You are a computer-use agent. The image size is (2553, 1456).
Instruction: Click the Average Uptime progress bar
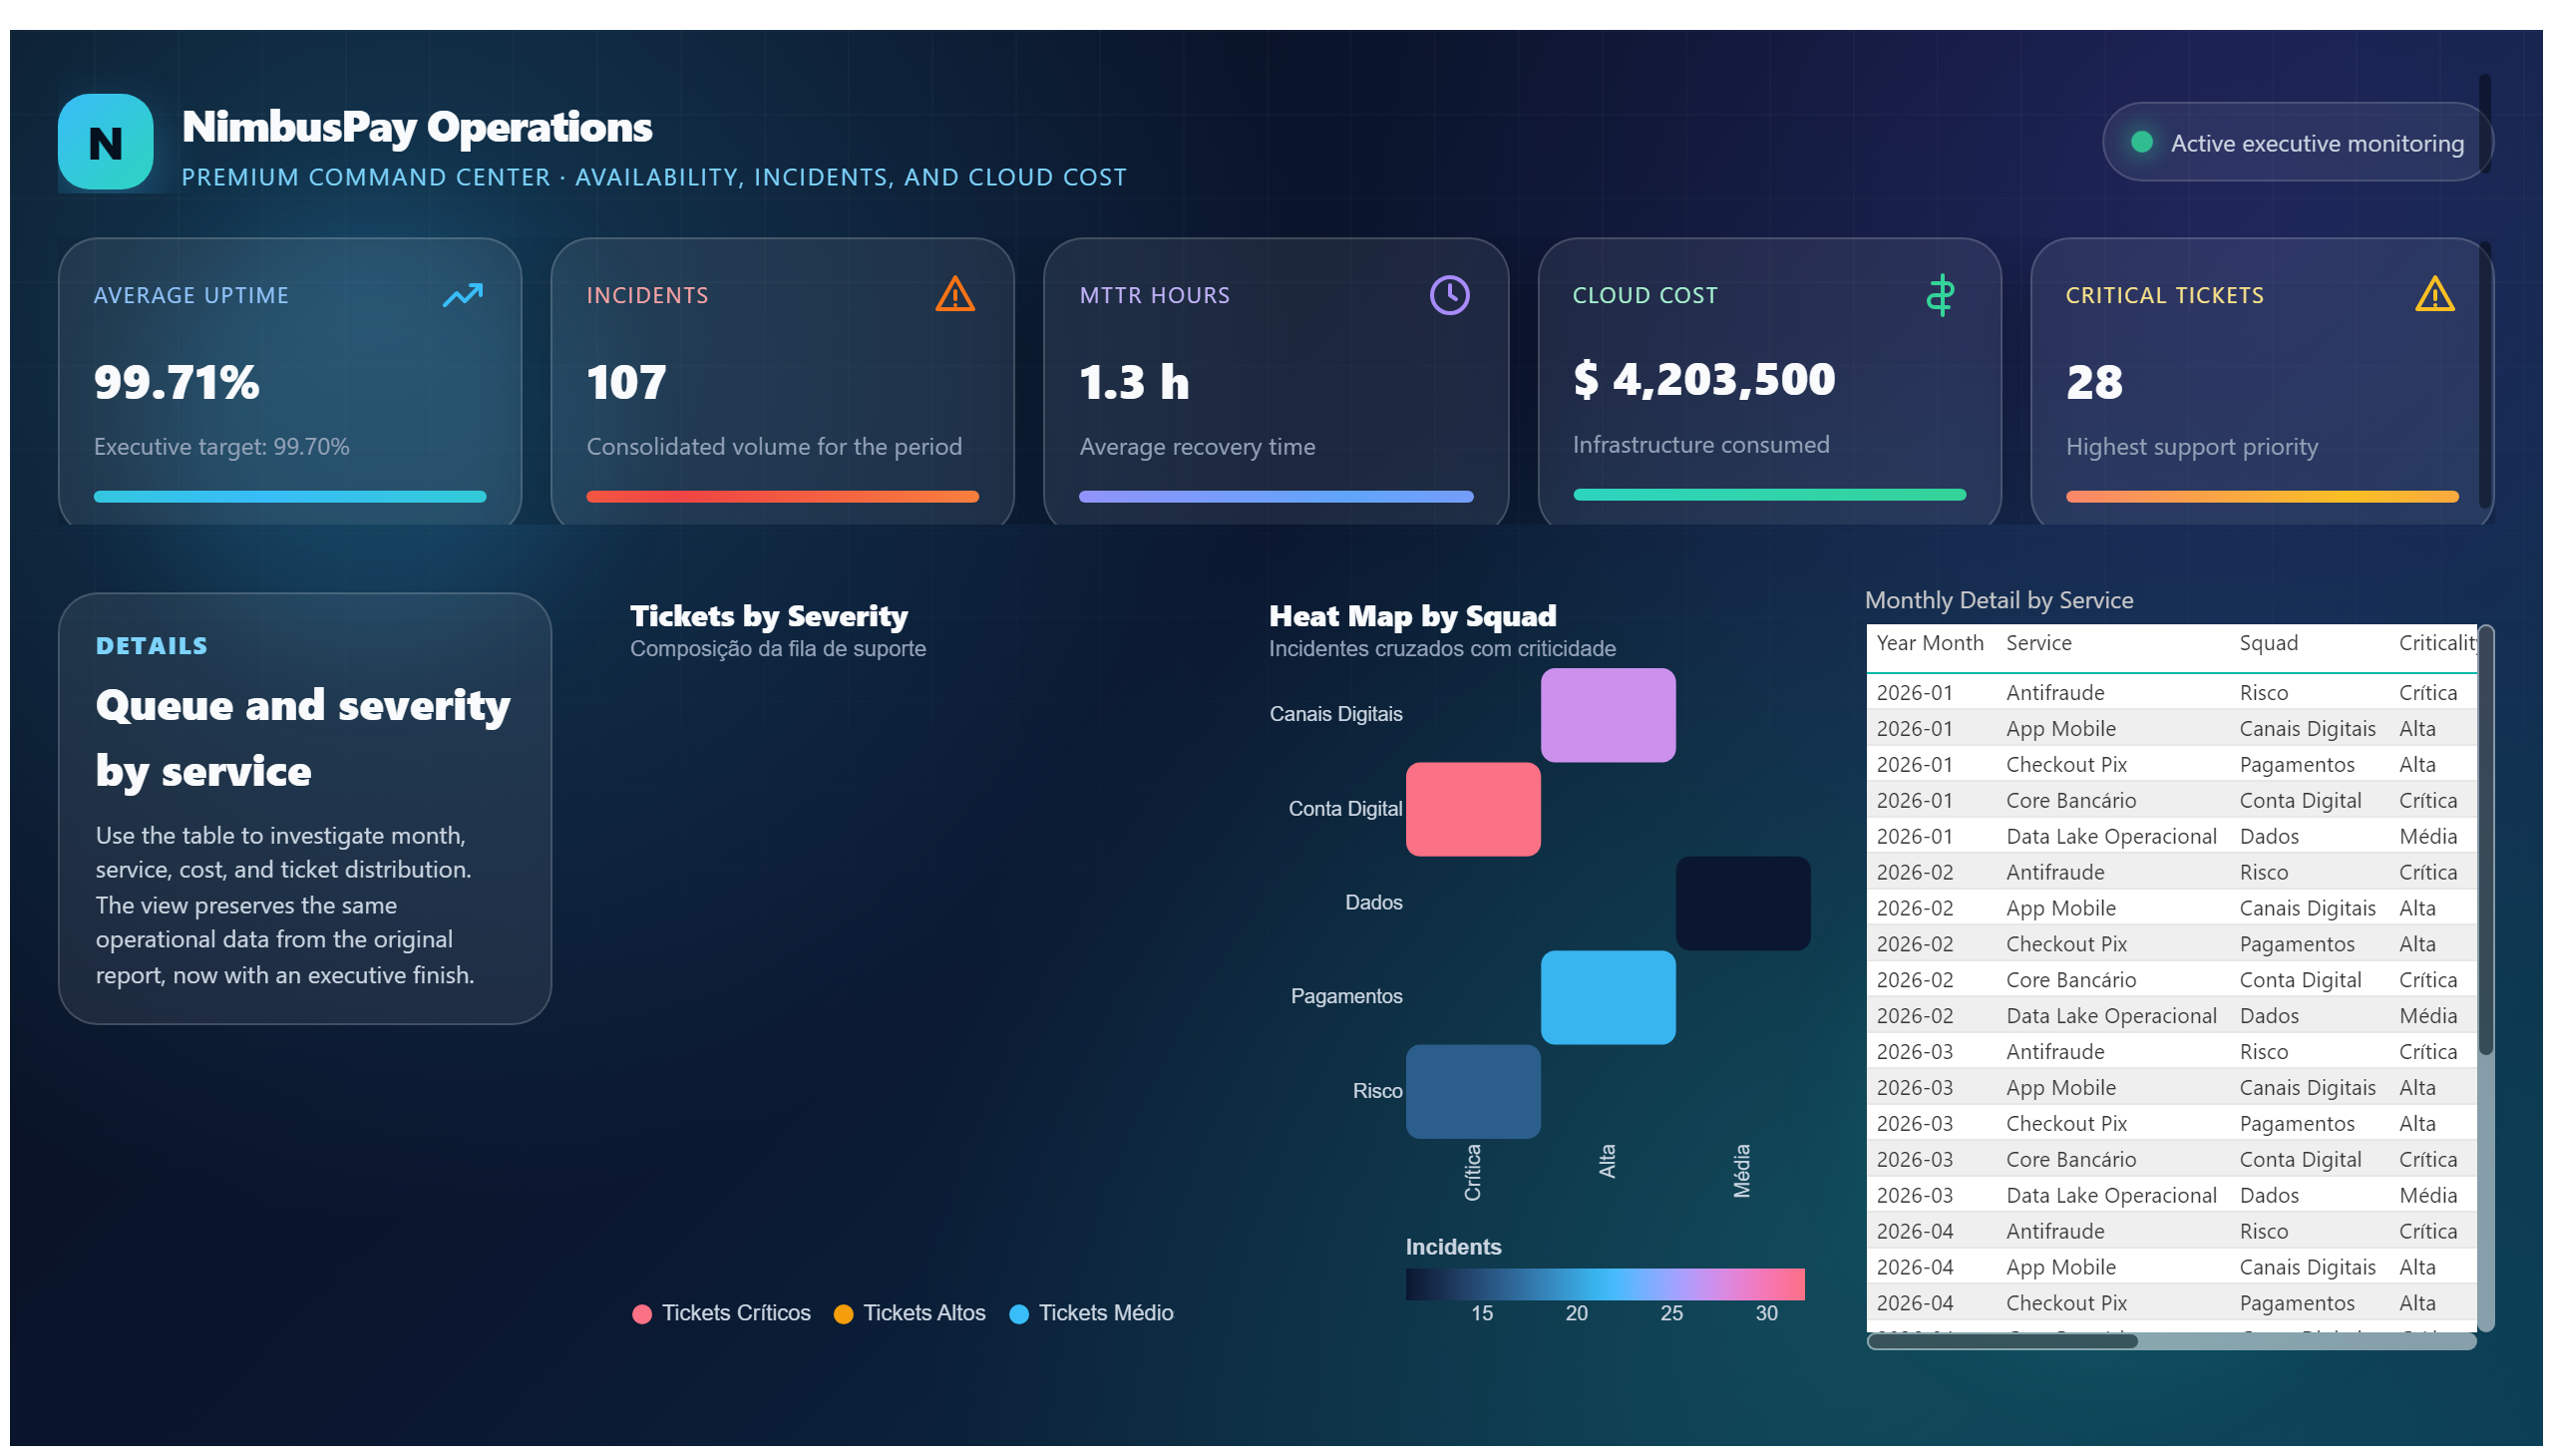click(290, 496)
